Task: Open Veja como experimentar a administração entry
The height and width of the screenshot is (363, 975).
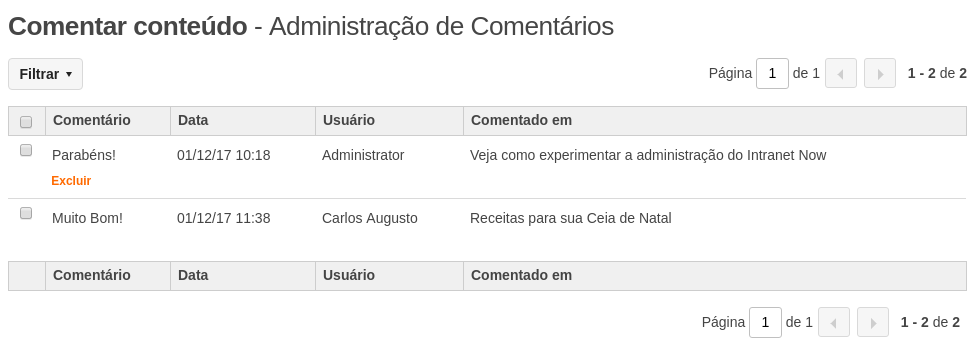Action: tap(648, 155)
